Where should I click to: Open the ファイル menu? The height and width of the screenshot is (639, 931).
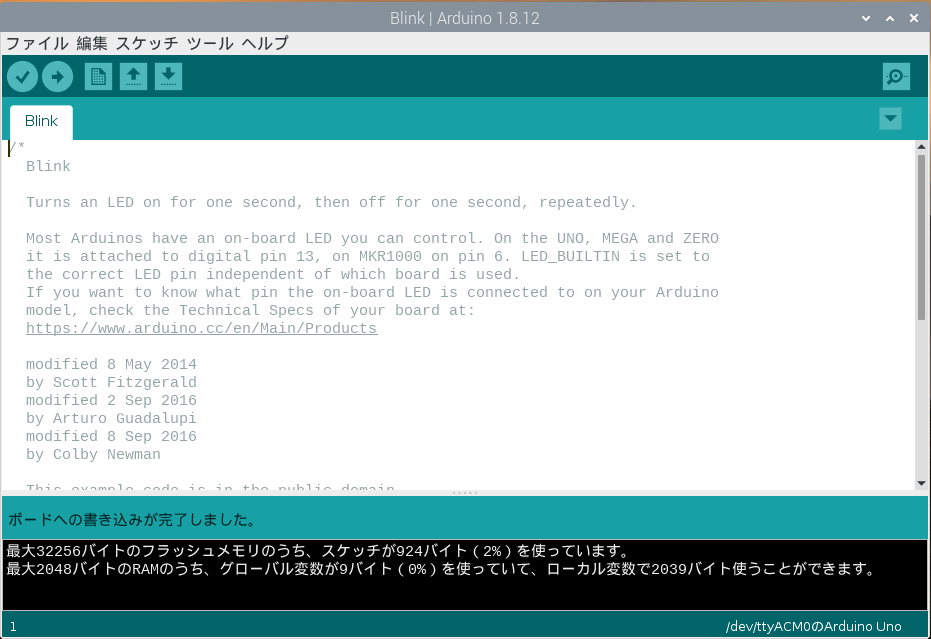pyautogui.click(x=37, y=43)
